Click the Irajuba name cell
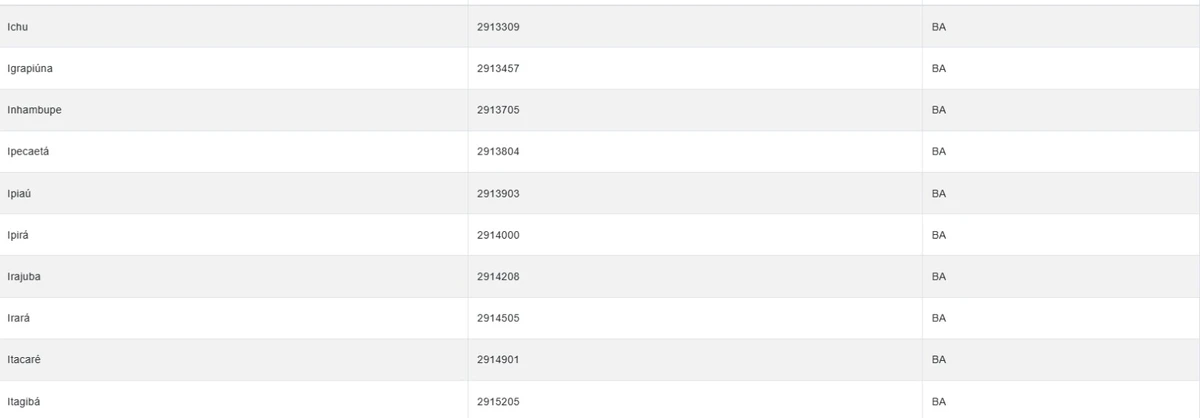Screen dimensions: 1200x418 click(25, 277)
